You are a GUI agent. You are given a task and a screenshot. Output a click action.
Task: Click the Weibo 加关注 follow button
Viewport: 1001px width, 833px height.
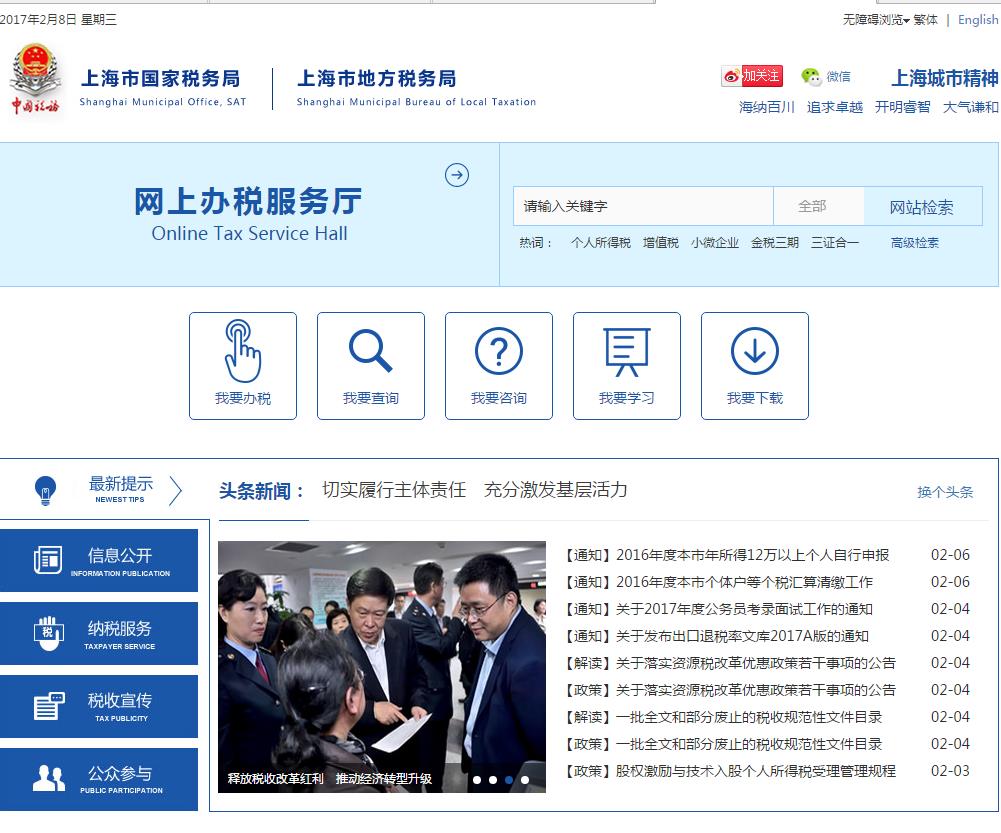pyautogui.click(x=752, y=76)
